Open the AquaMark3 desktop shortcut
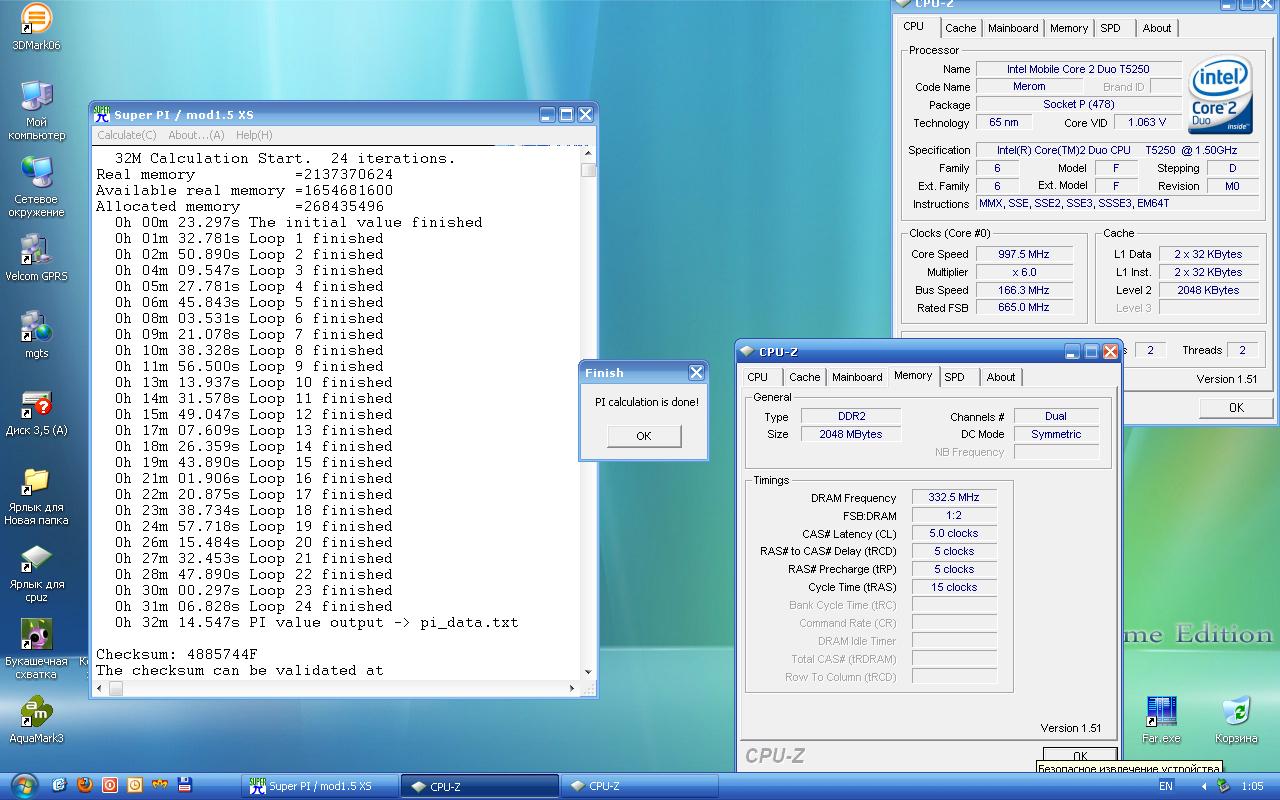This screenshot has width=1280, height=800. pyautogui.click(x=36, y=720)
